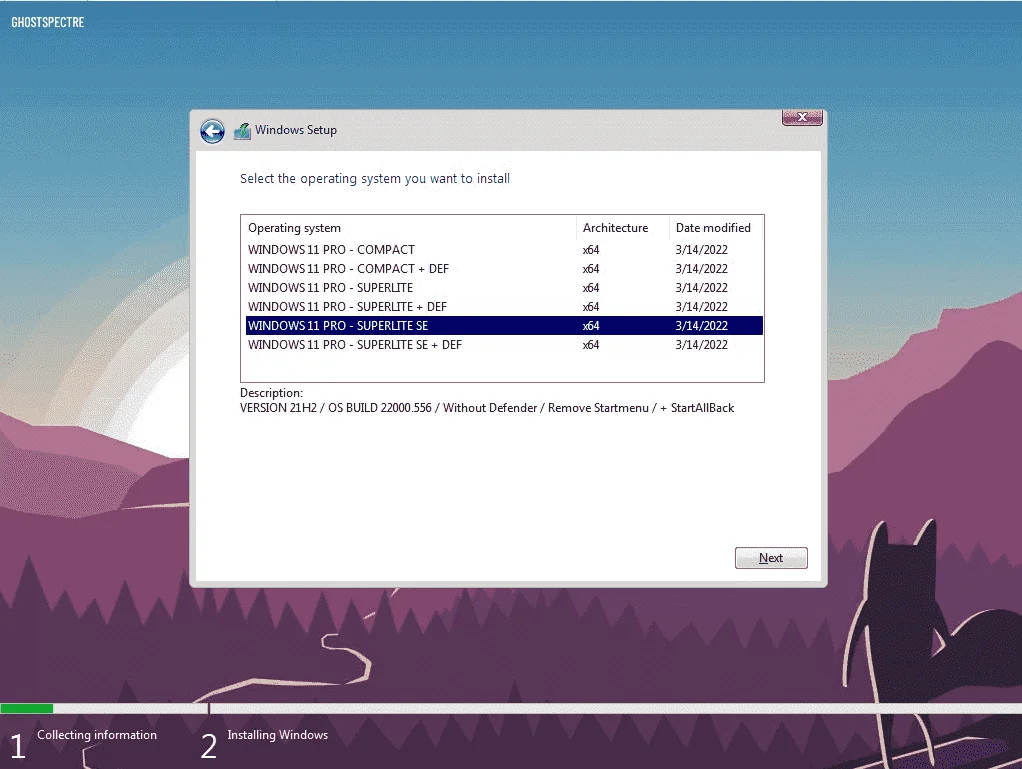Click the Architecture column header
The width and height of the screenshot is (1022, 769).
tap(622, 228)
